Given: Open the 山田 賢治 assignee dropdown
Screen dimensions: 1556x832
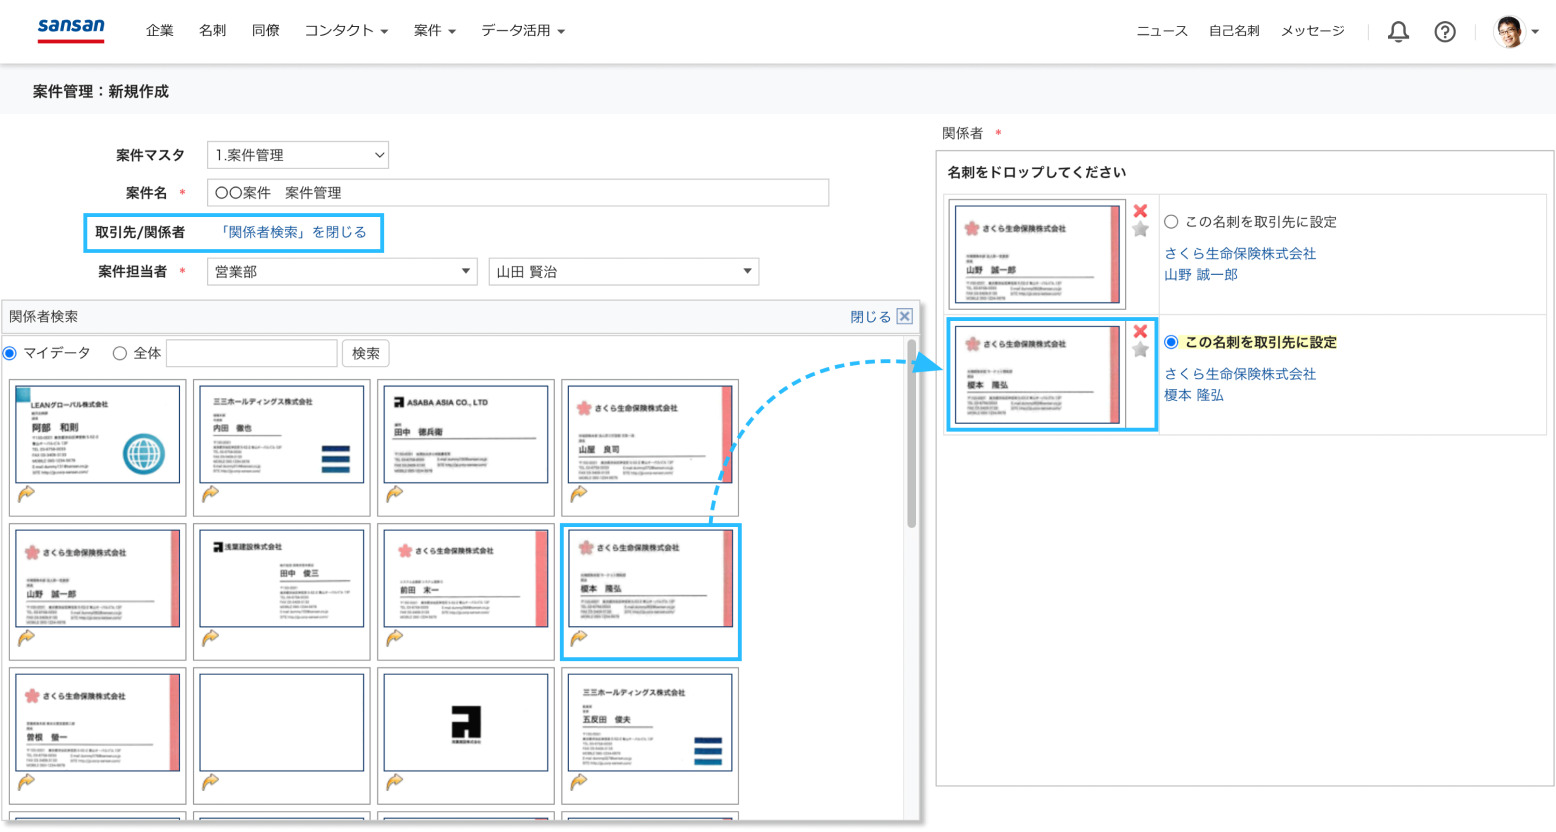Looking at the screenshot, I should 624,271.
